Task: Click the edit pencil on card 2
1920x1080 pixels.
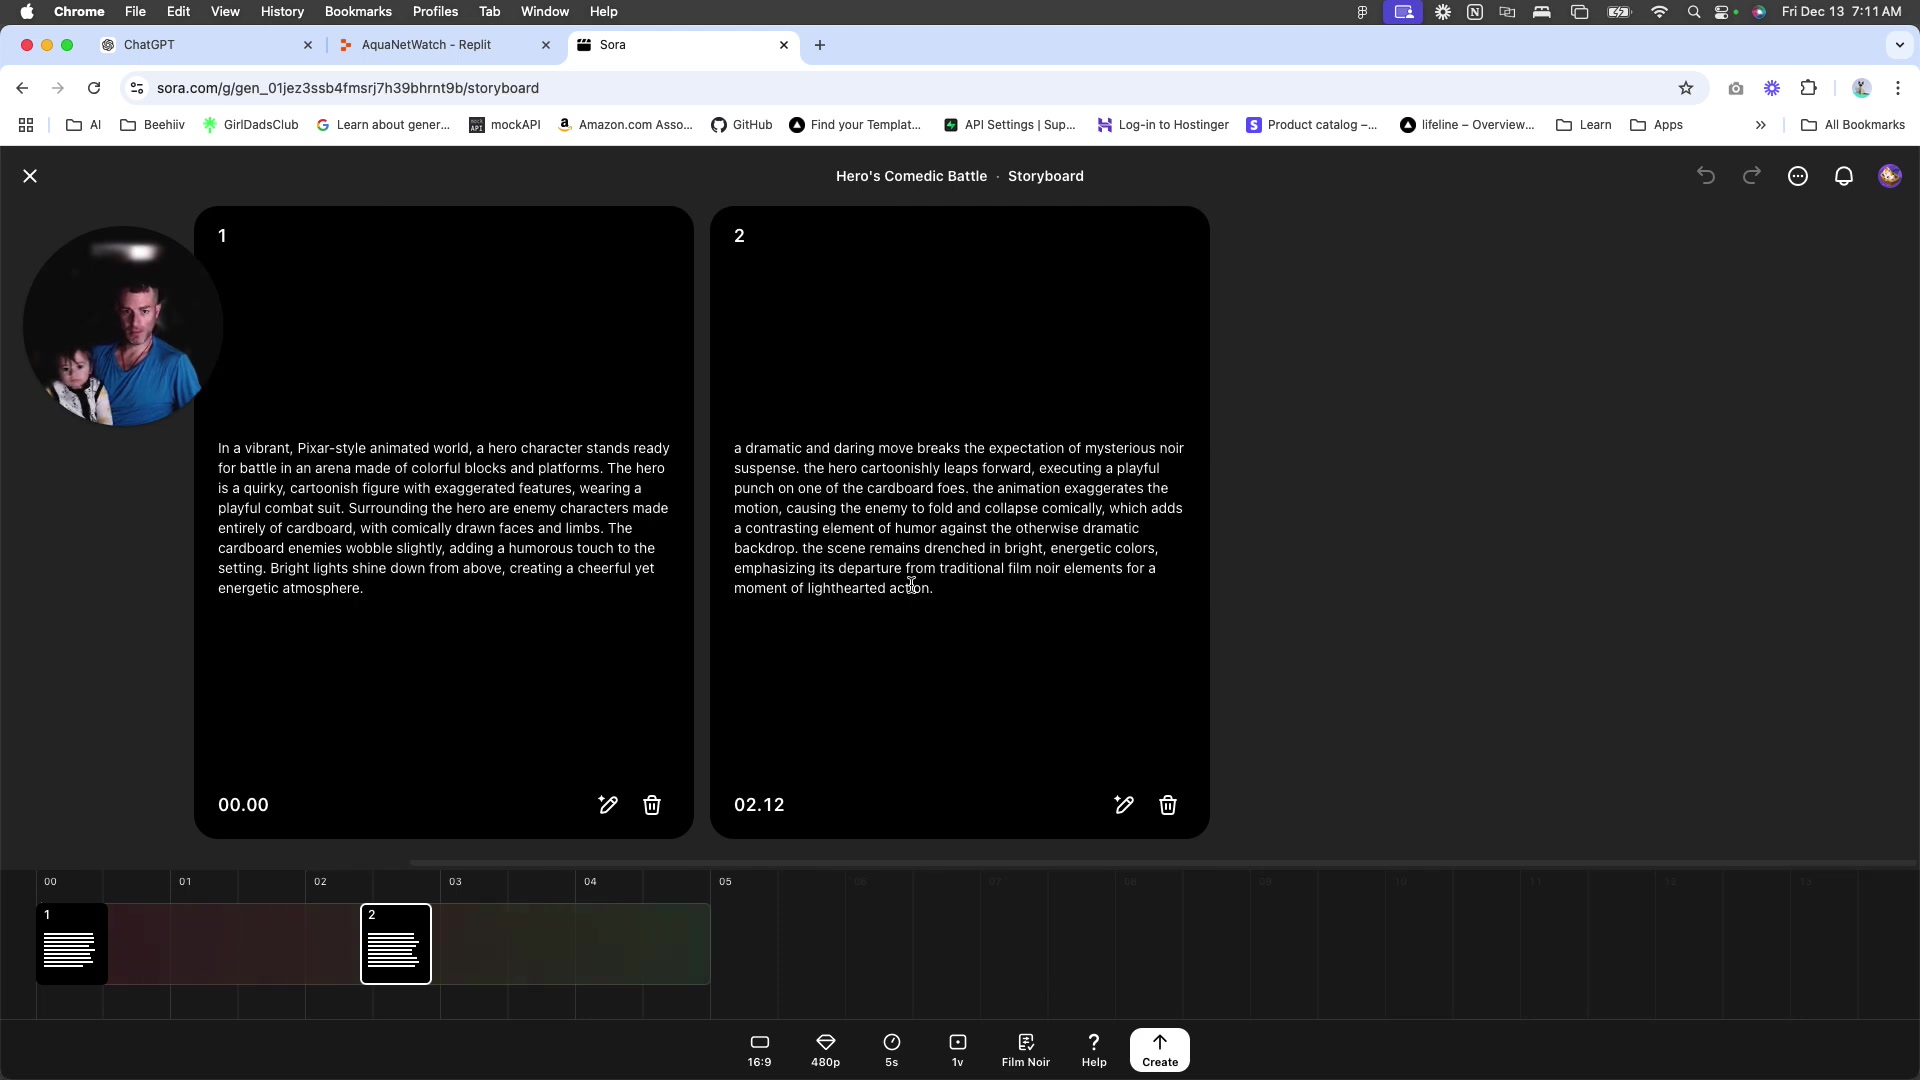Action: 1124,805
